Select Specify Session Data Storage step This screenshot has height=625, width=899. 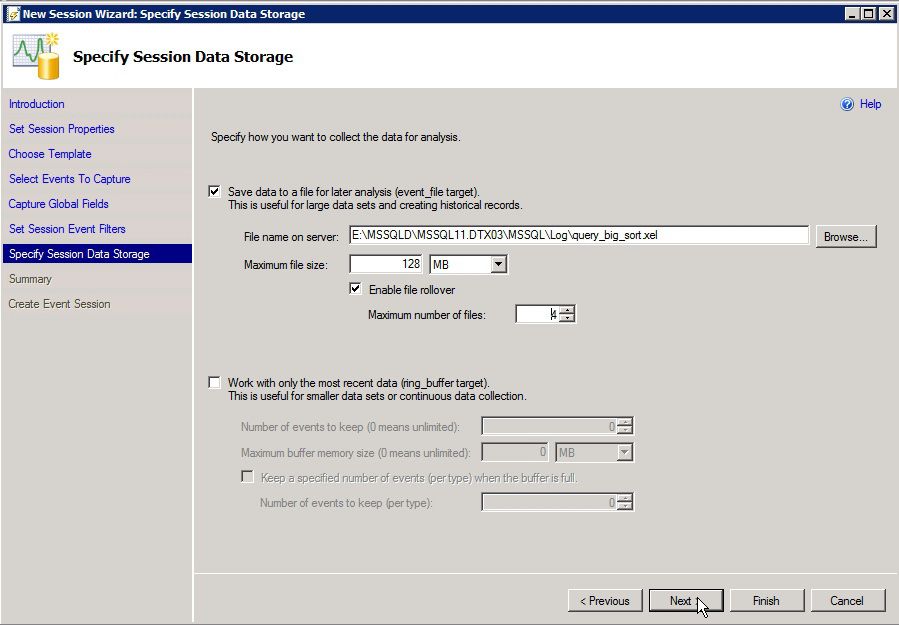click(97, 254)
